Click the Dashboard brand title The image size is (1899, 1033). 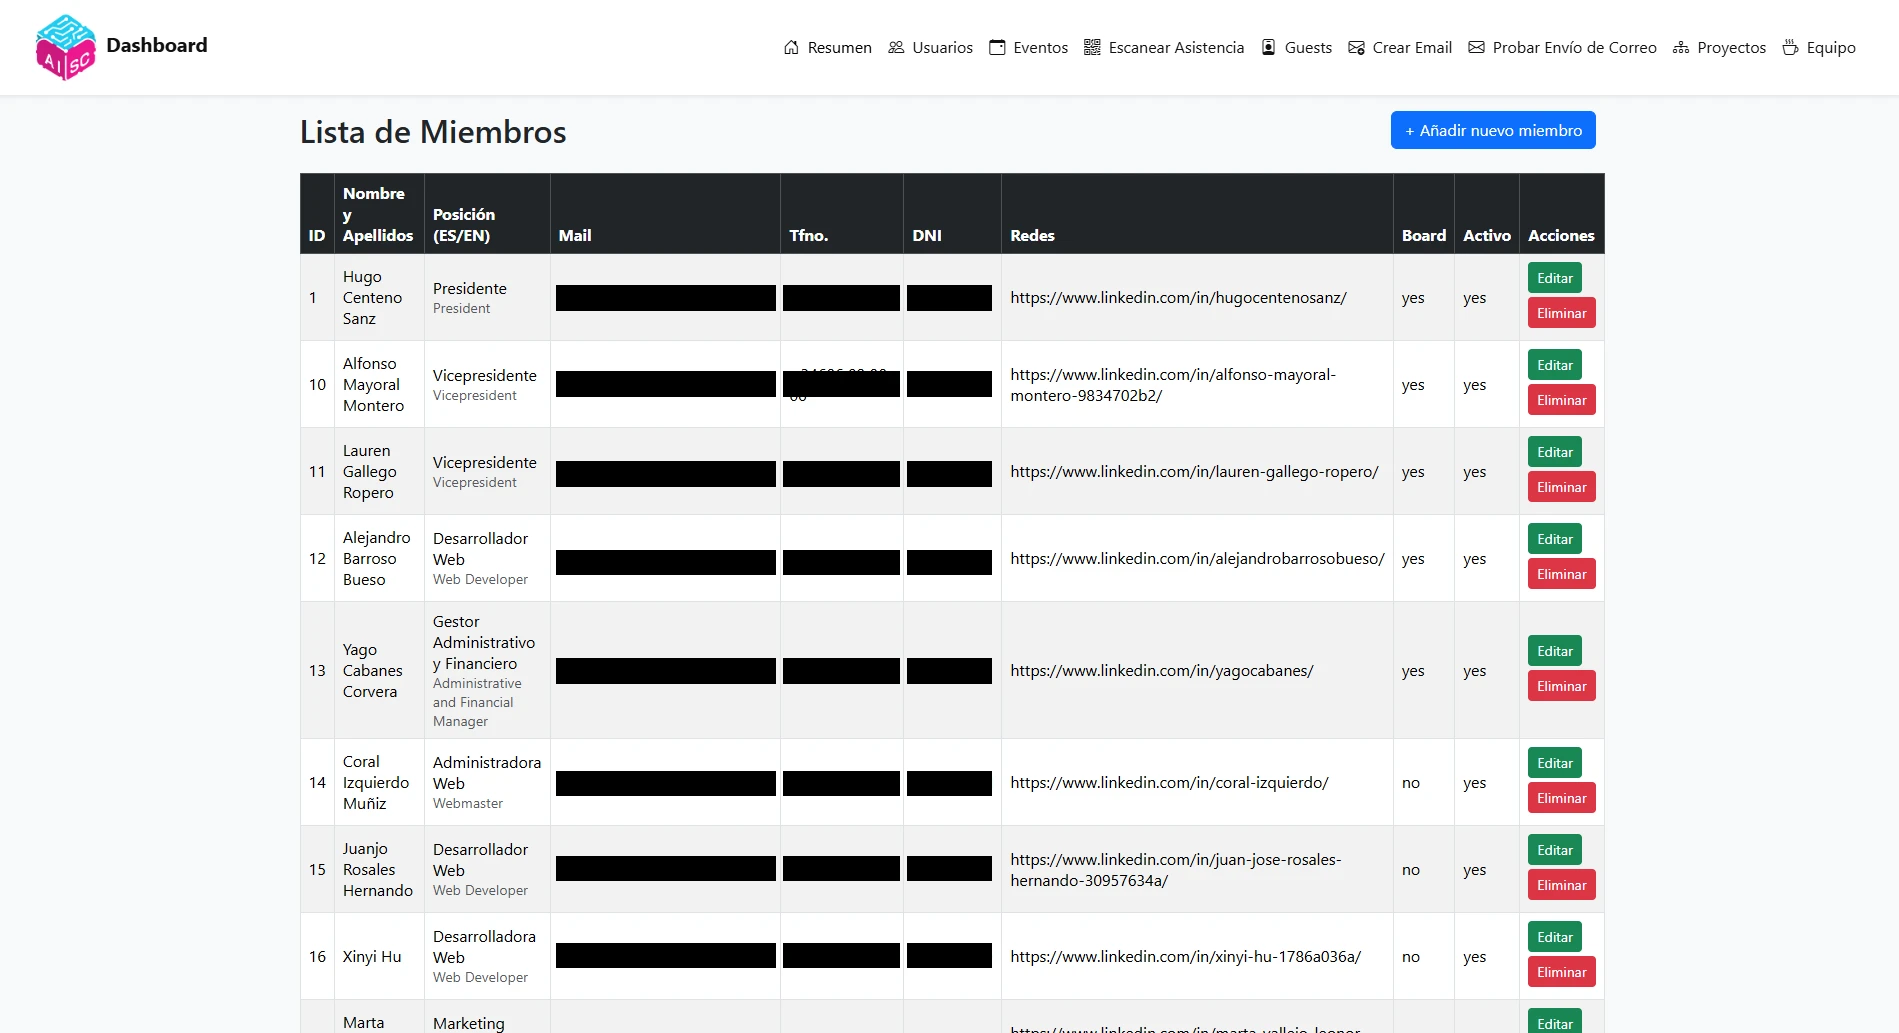(157, 45)
